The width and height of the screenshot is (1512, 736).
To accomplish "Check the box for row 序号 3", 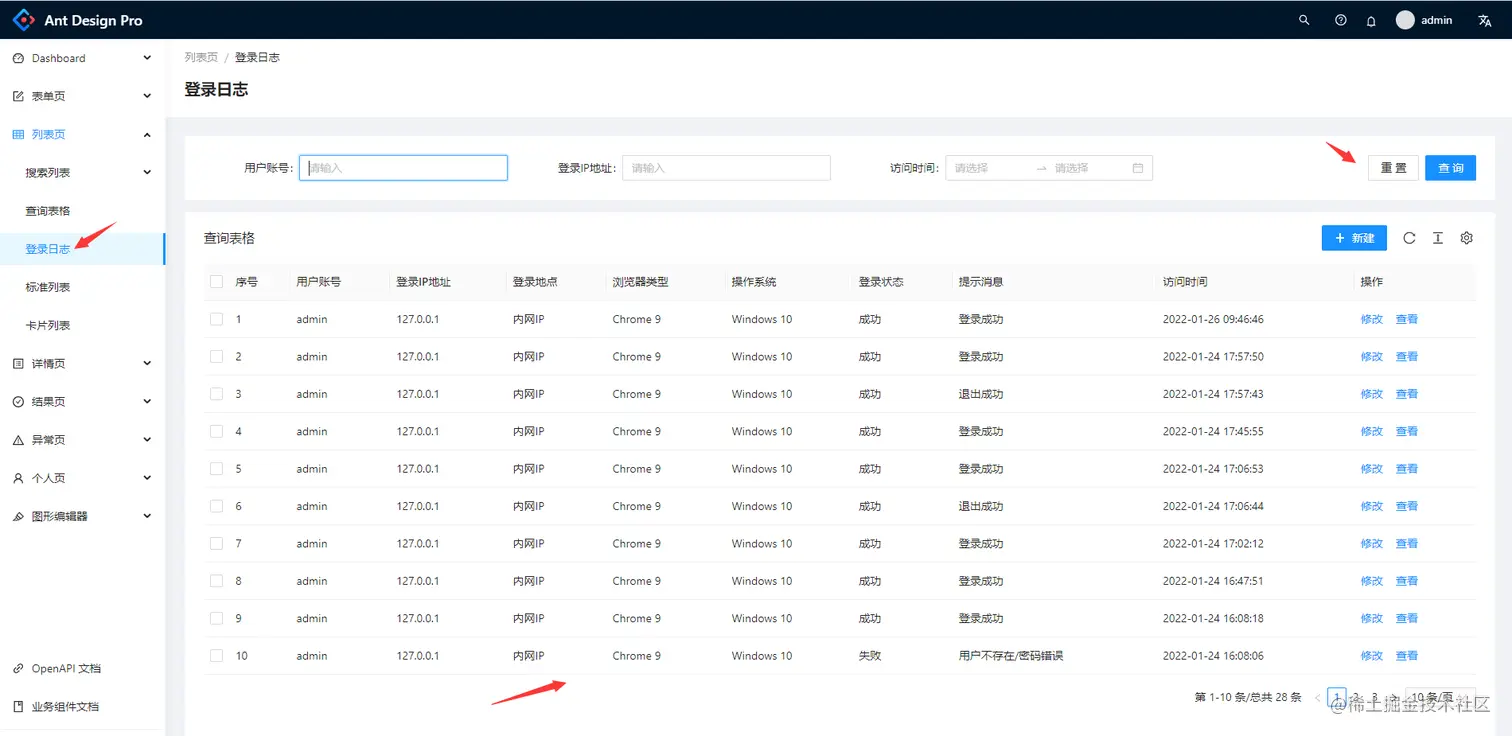I will (x=216, y=394).
